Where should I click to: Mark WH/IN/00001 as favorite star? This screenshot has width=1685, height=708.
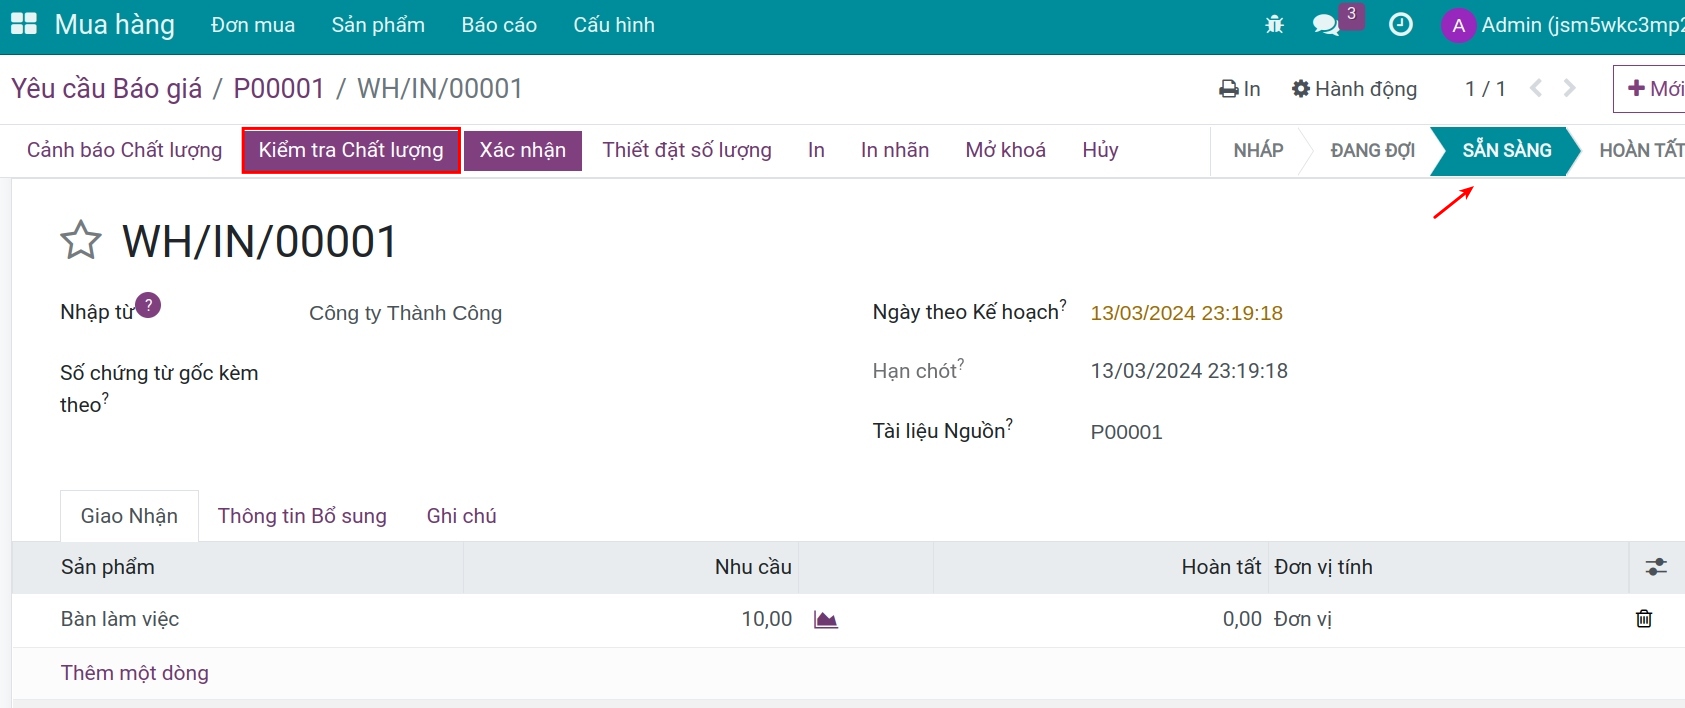pos(81,241)
